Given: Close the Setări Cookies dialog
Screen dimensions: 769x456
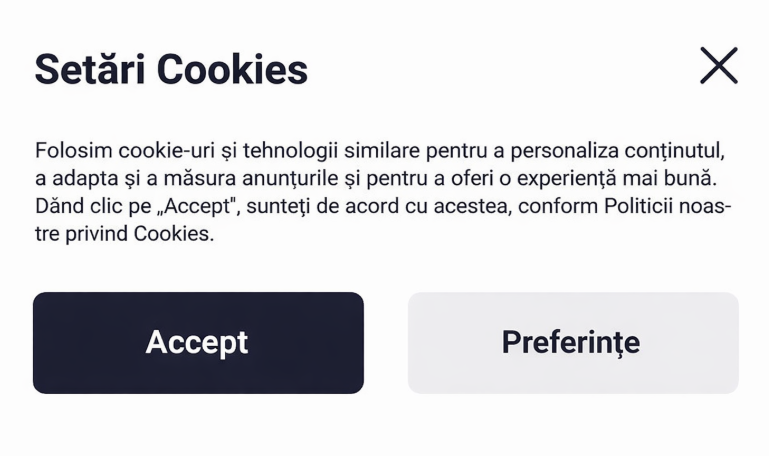Looking at the screenshot, I should 718,66.
